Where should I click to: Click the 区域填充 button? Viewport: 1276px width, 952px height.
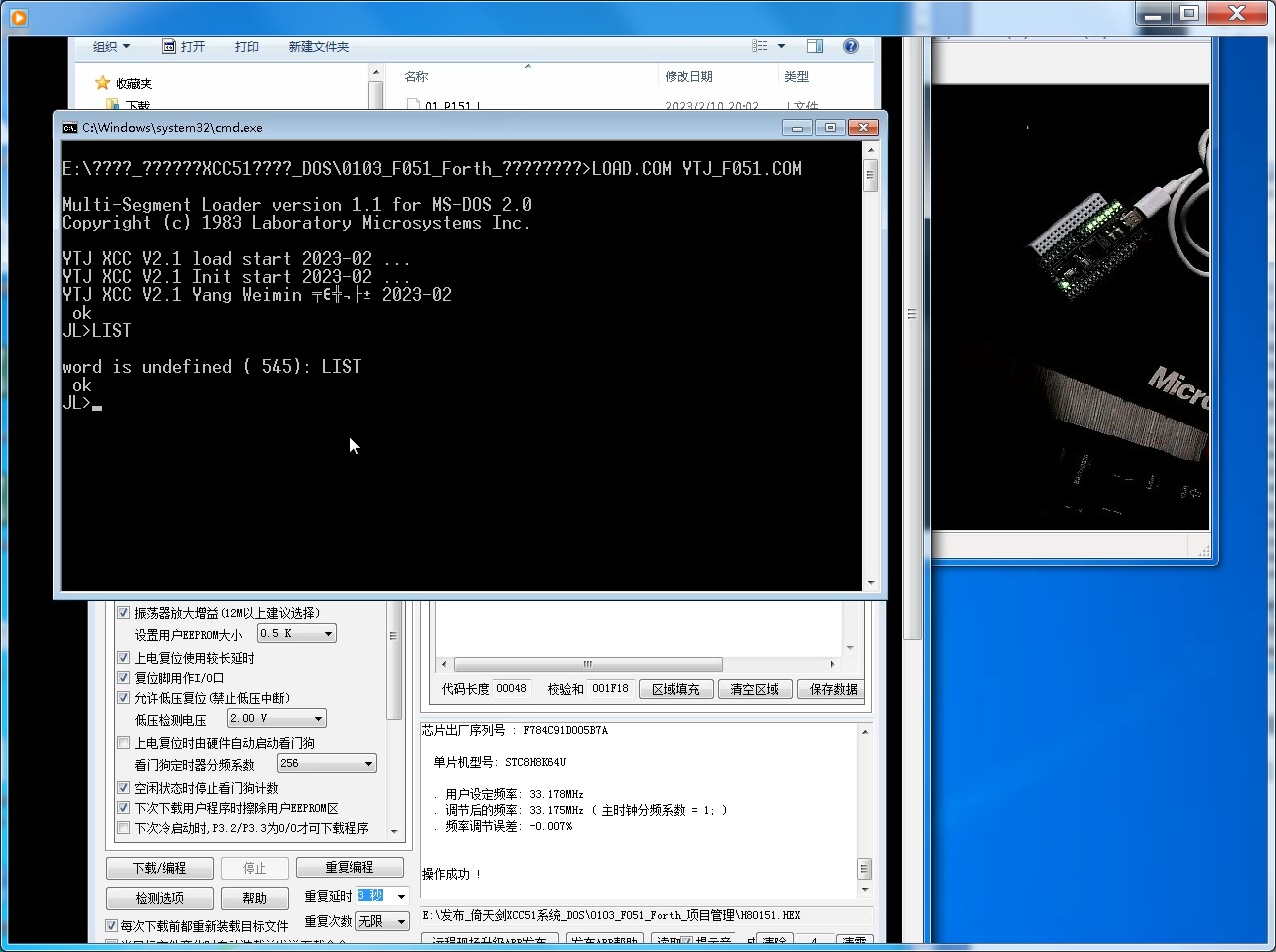click(x=676, y=689)
